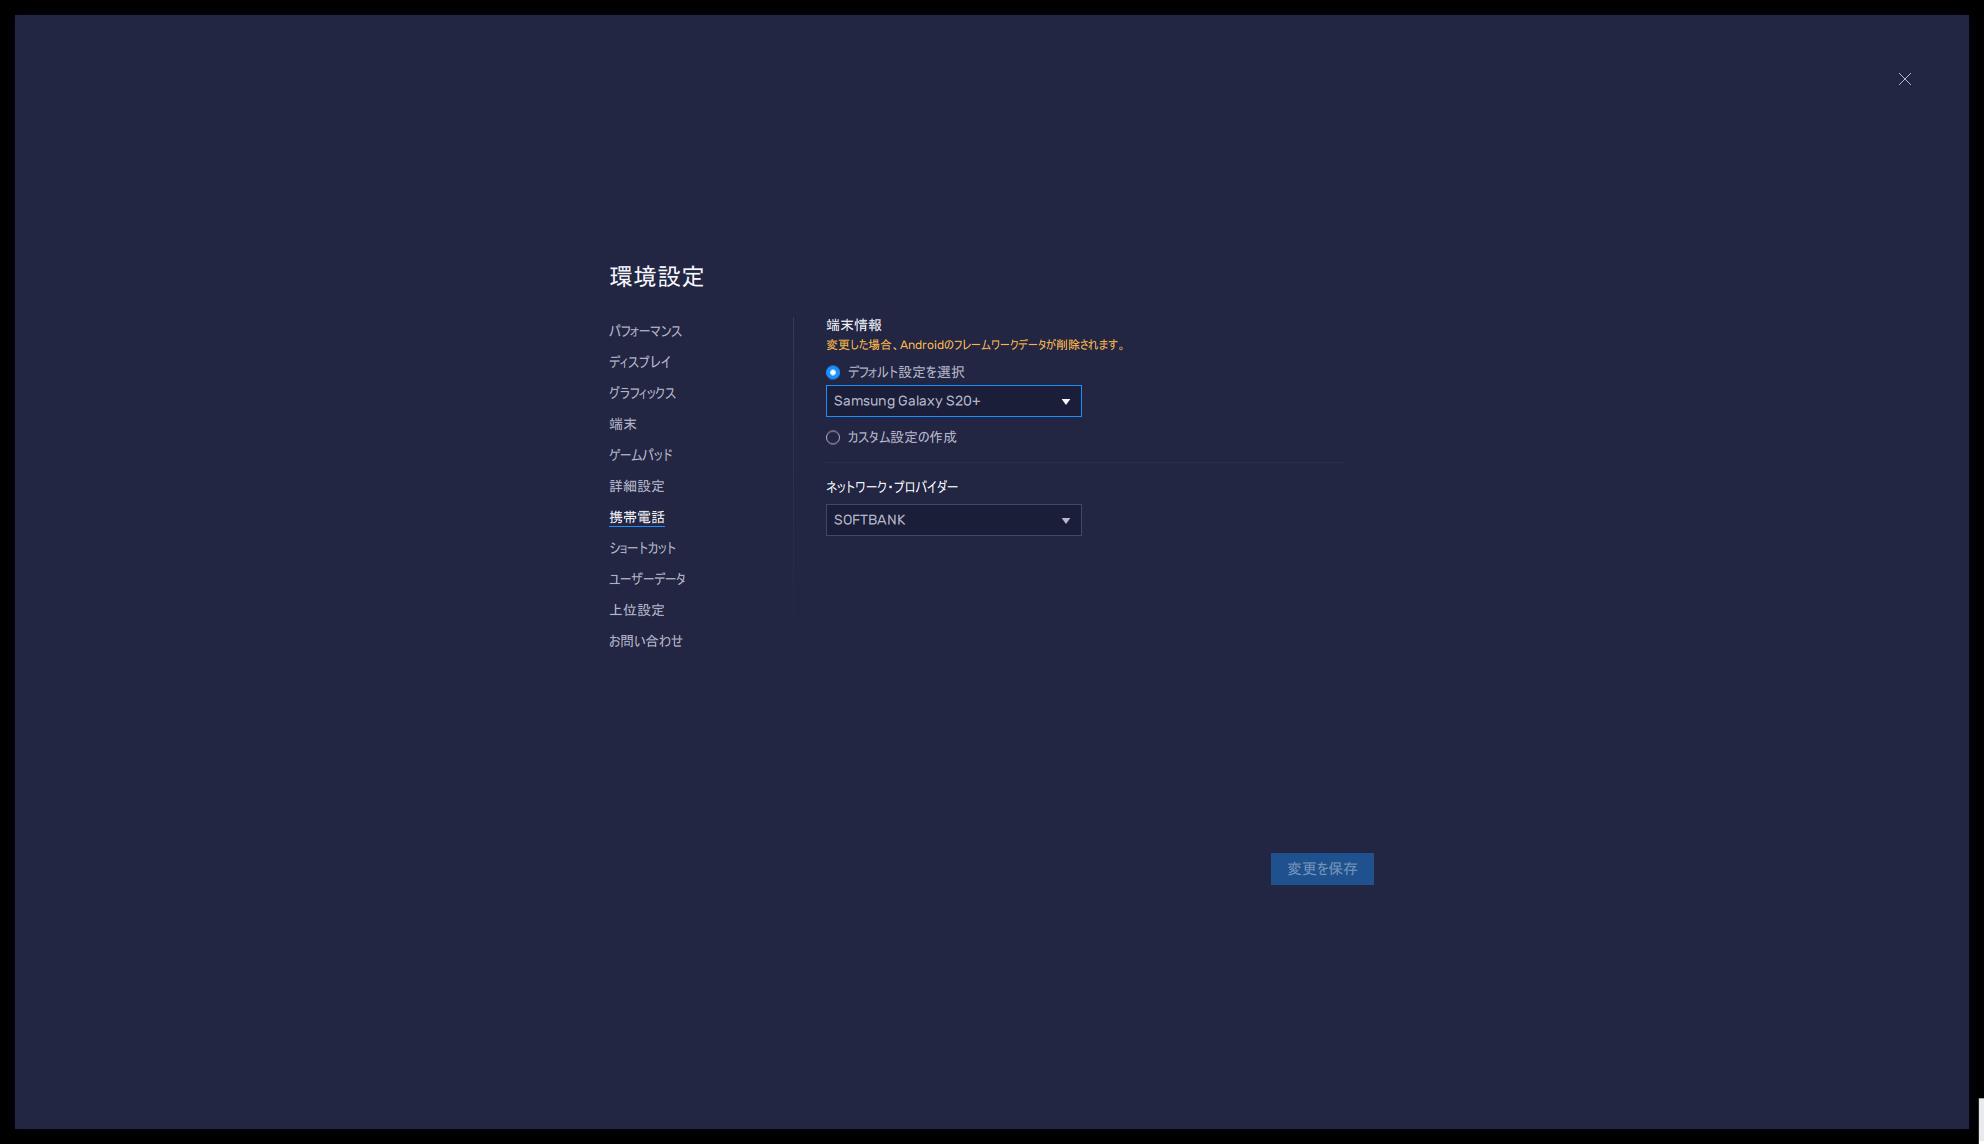Open the SOFTBANK network provider dropdown

tap(952, 519)
